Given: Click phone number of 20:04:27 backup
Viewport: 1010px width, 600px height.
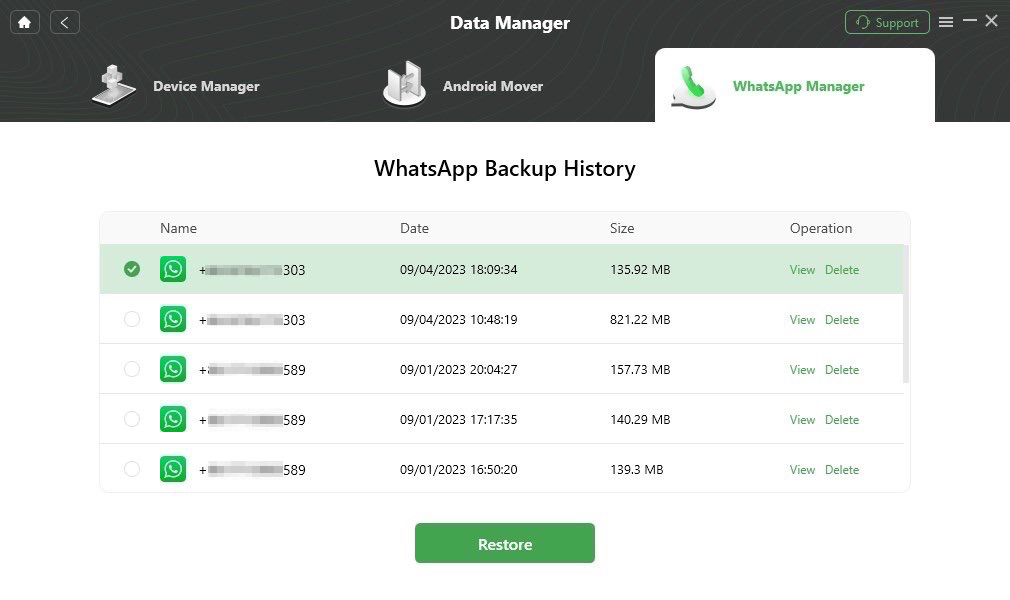Looking at the screenshot, I should click(252, 370).
